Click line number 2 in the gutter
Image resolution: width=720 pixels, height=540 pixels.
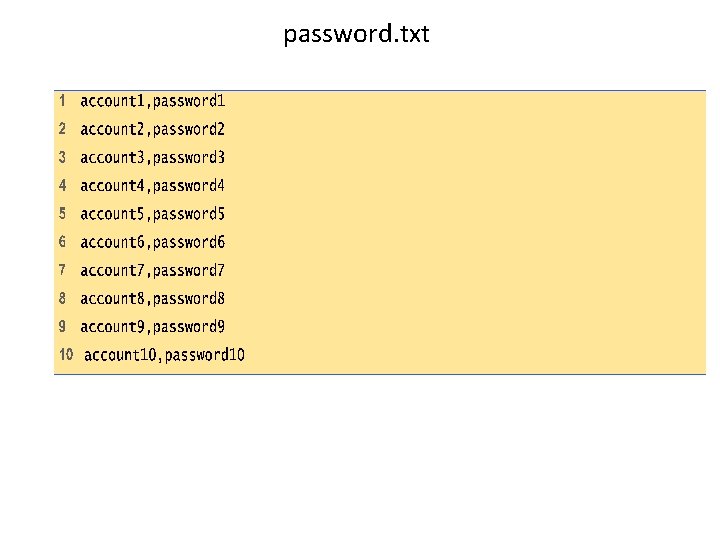pyautogui.click(x=62, y=129)
